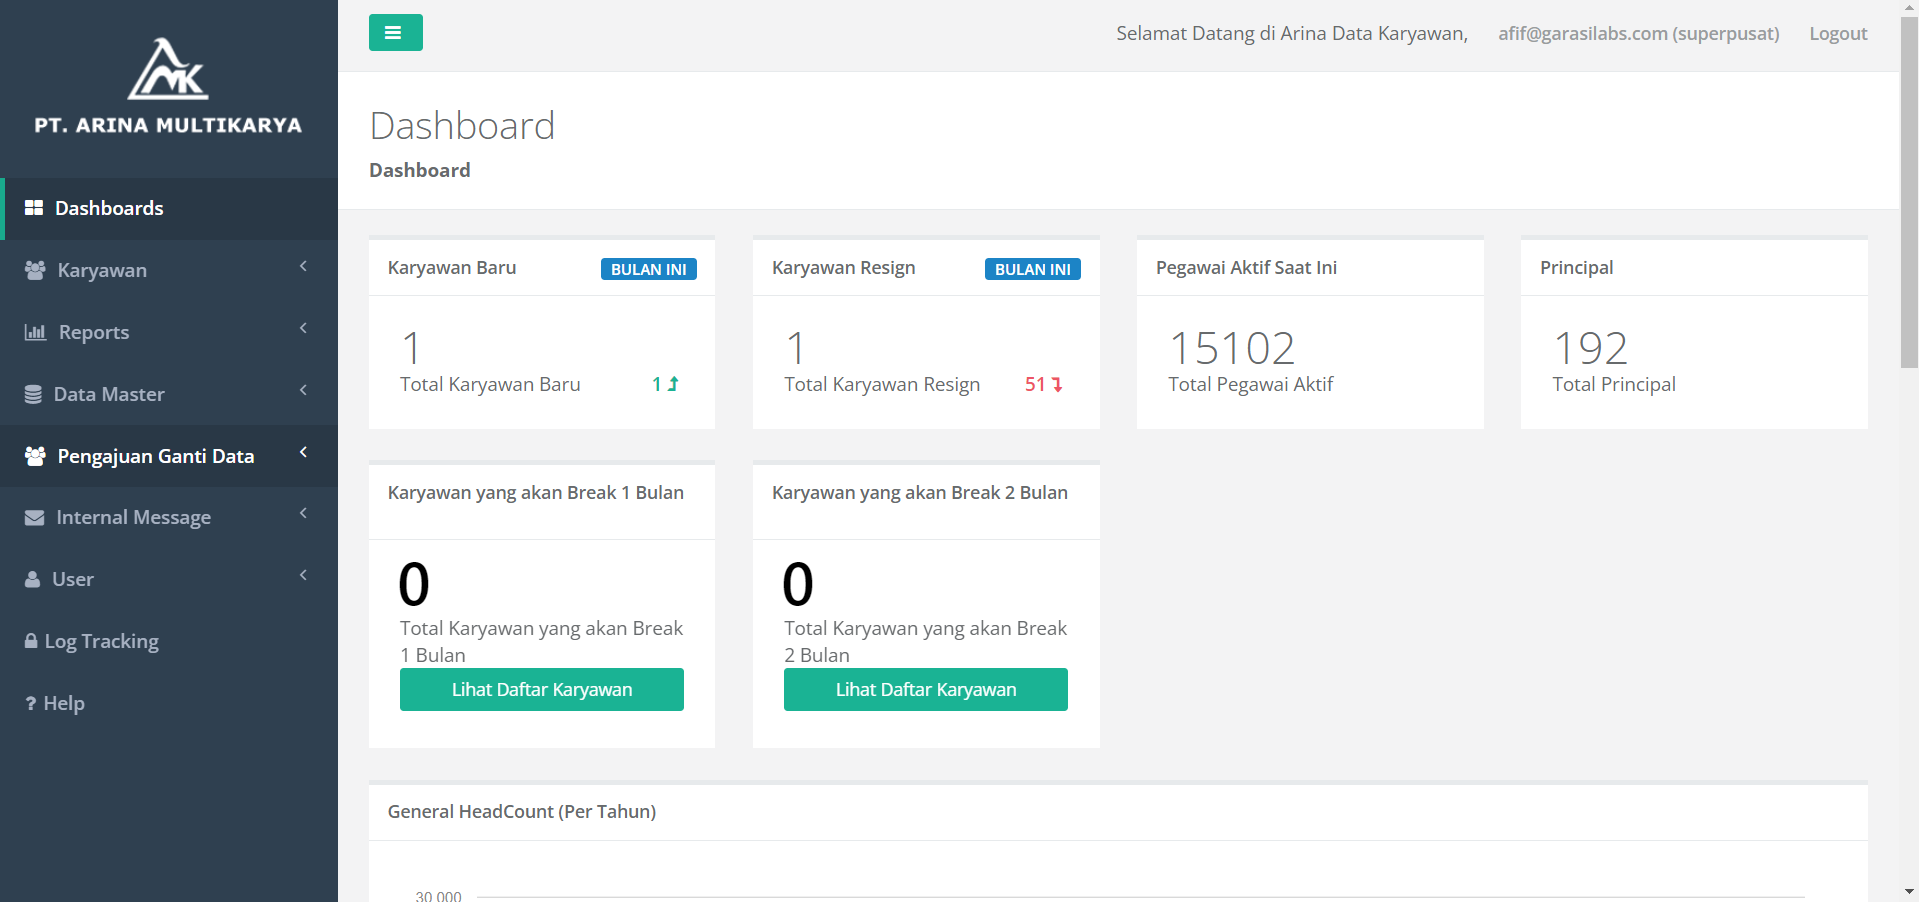Click the Log Tracking lock icon

click(31, 641)
